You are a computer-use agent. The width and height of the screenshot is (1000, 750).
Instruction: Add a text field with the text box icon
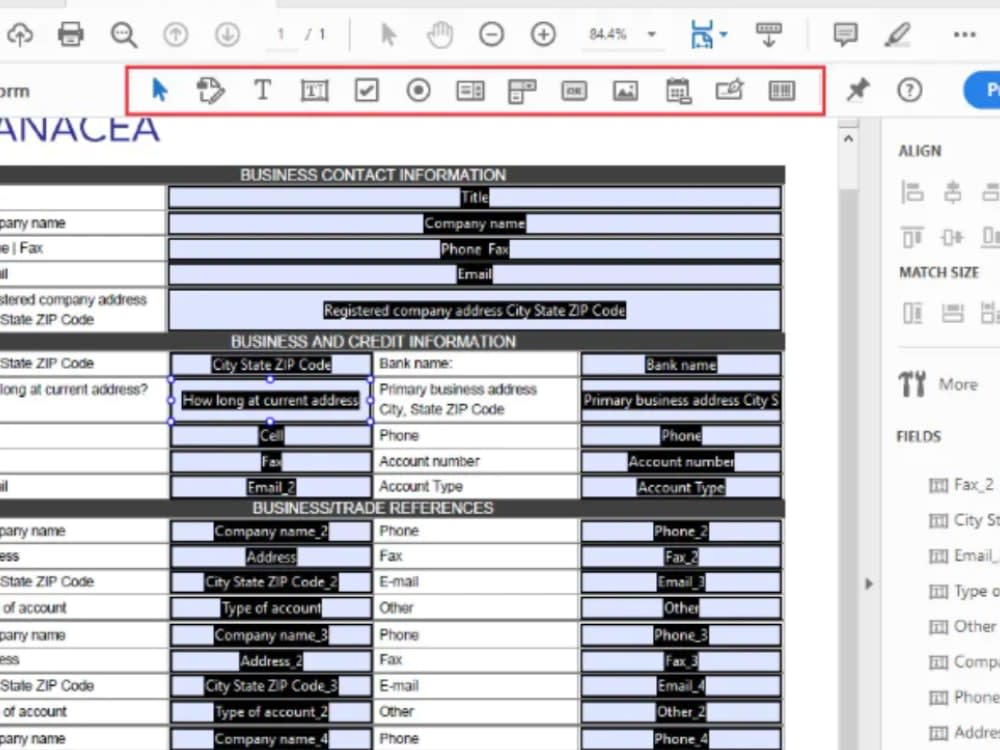[x=314, y=91]
